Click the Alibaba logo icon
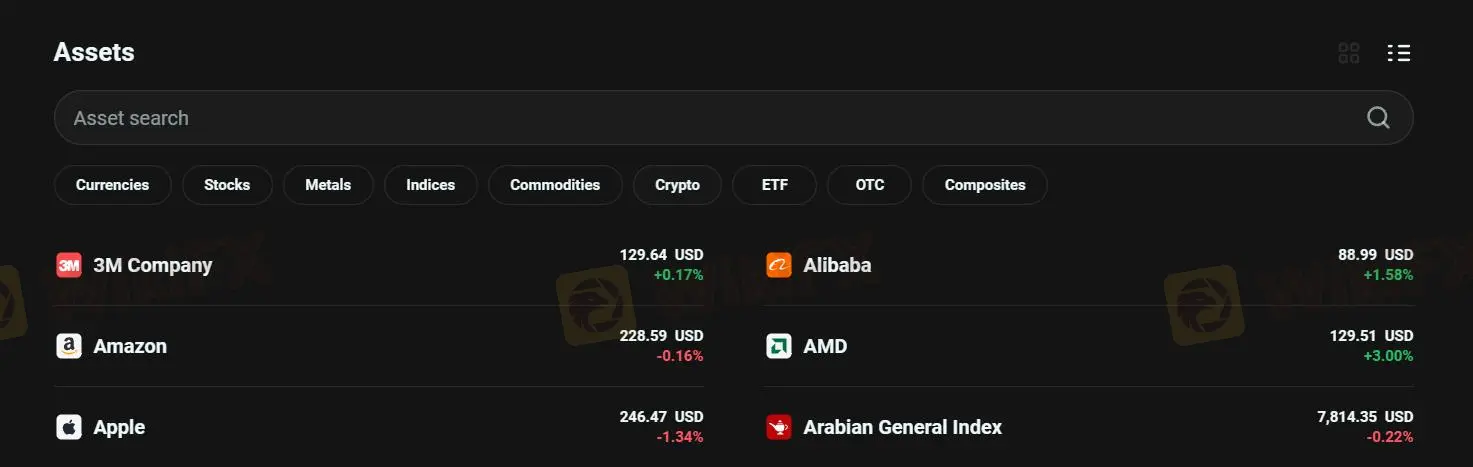This screenshot has height=467, width=1473. [779, 265]
